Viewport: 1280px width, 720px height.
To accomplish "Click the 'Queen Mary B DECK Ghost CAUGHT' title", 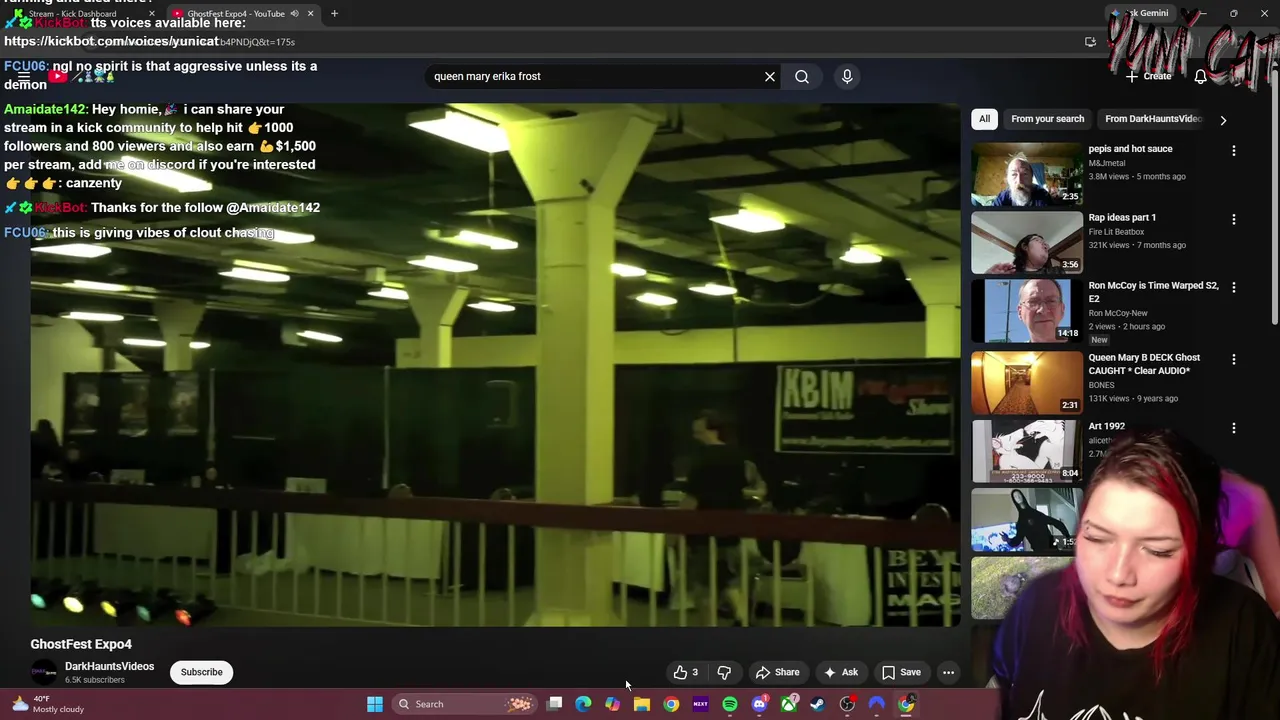I will [1144, 364].
